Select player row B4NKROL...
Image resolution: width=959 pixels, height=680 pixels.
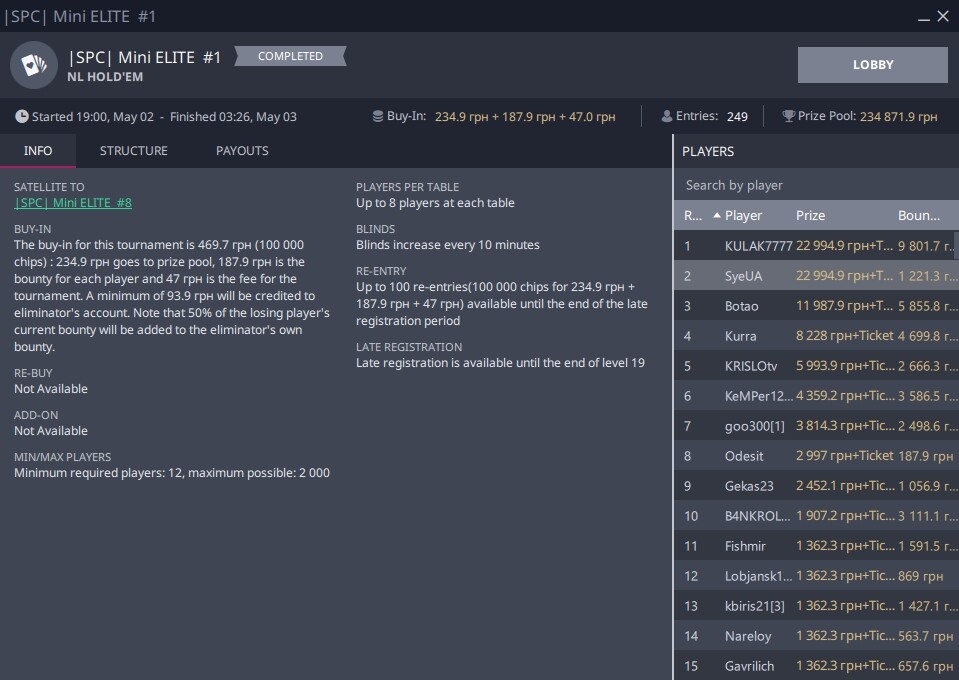[814, 516]
